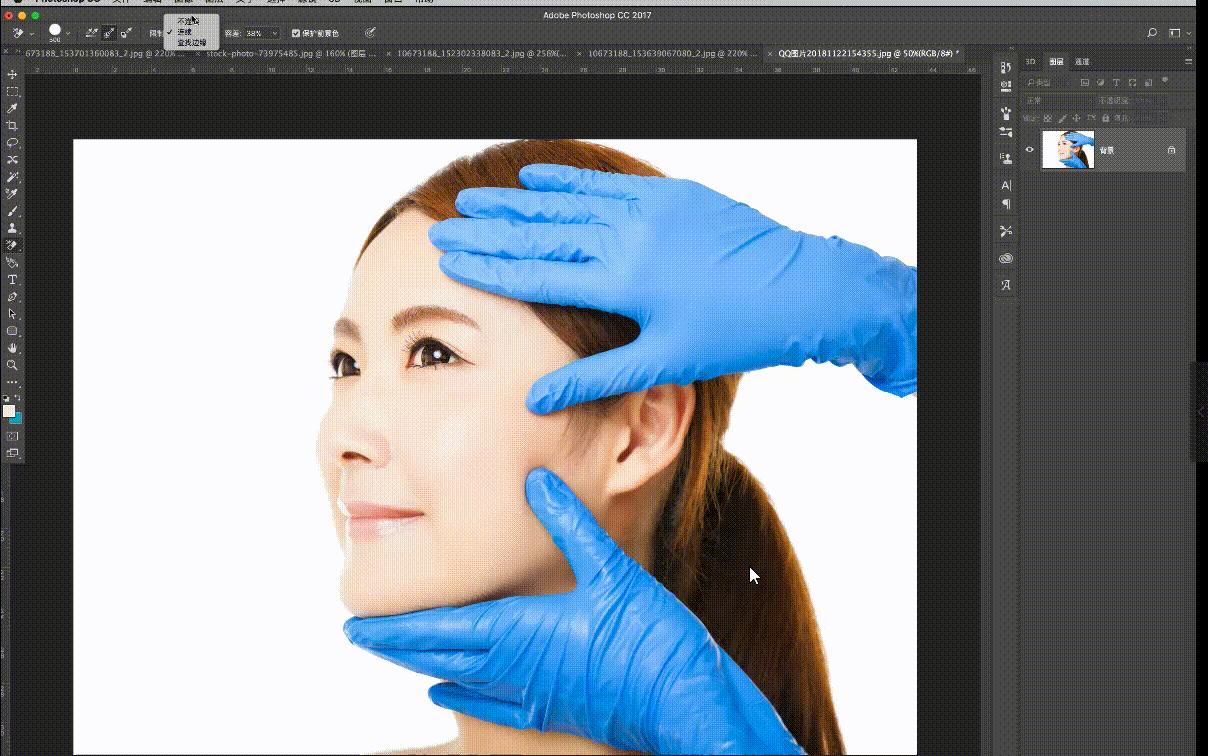
Task: Click the foreground color swatch
Action: point(9,411)
